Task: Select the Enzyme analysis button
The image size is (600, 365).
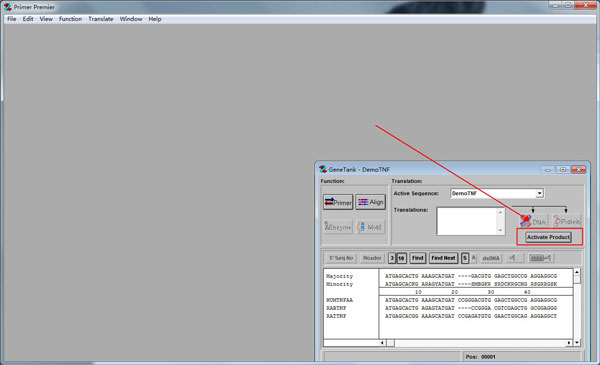Action: pos(338,227)
